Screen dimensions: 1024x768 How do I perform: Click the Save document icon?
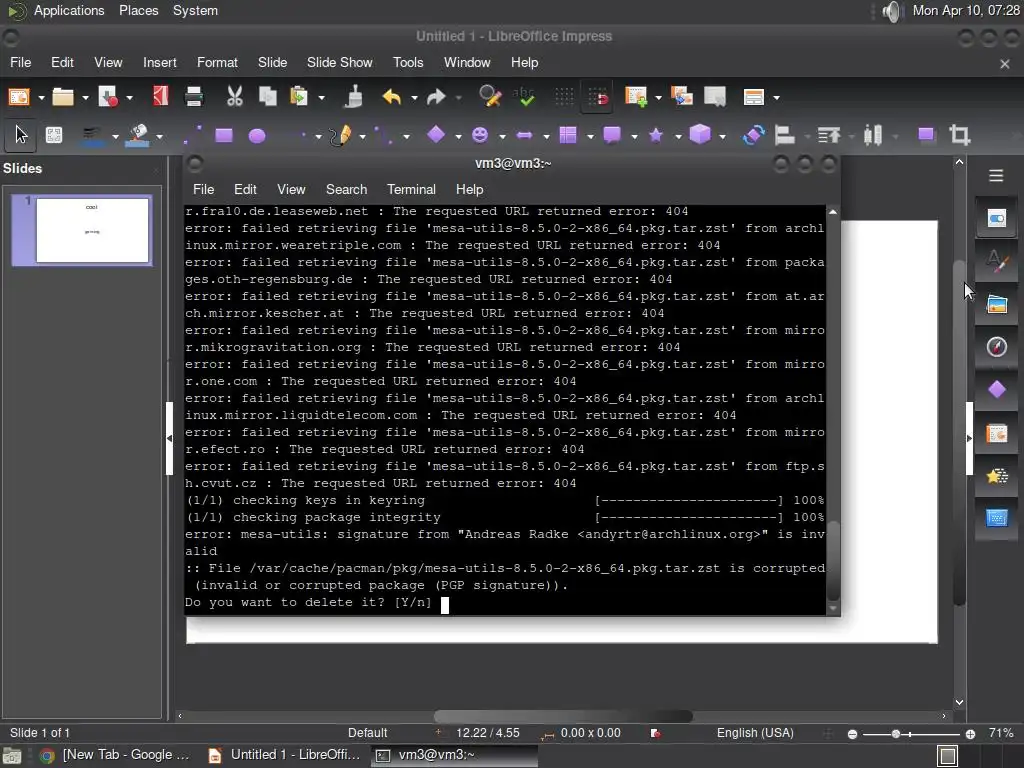[107, 97]
